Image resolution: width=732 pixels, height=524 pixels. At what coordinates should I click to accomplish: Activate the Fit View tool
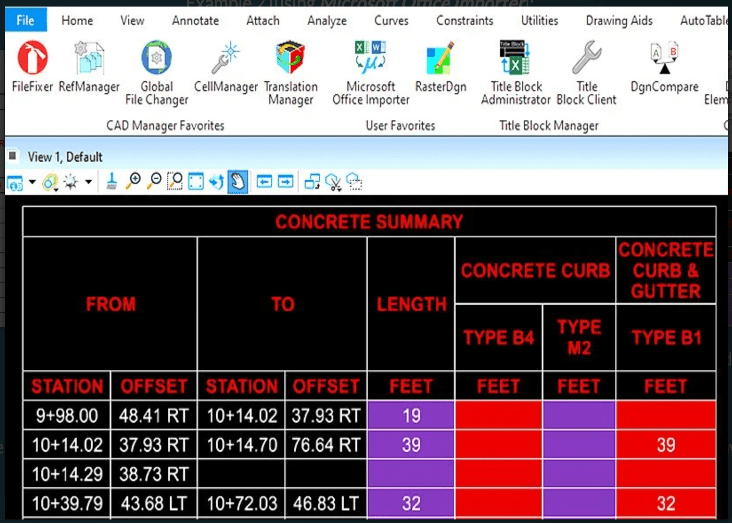pos(196,181)
